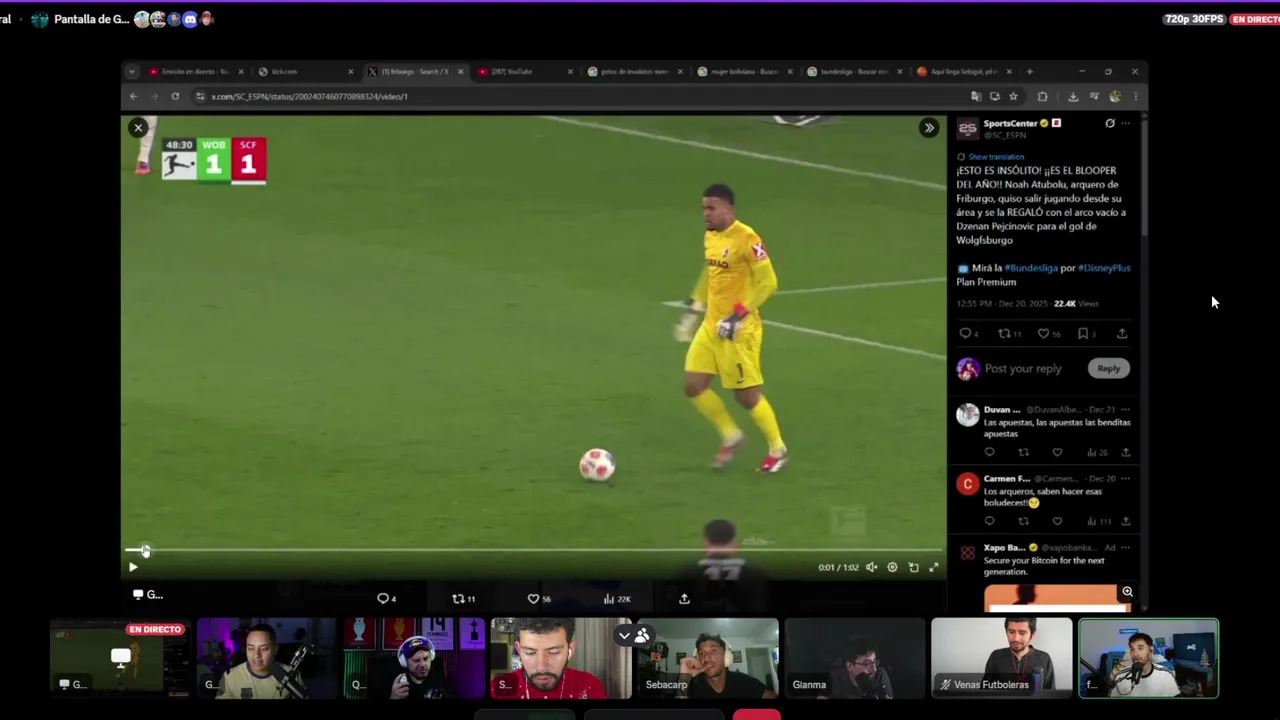Seek on the video progress bar
This screenshot has width=1280, height=720.
pyautogui.click(x=533, y=550)
